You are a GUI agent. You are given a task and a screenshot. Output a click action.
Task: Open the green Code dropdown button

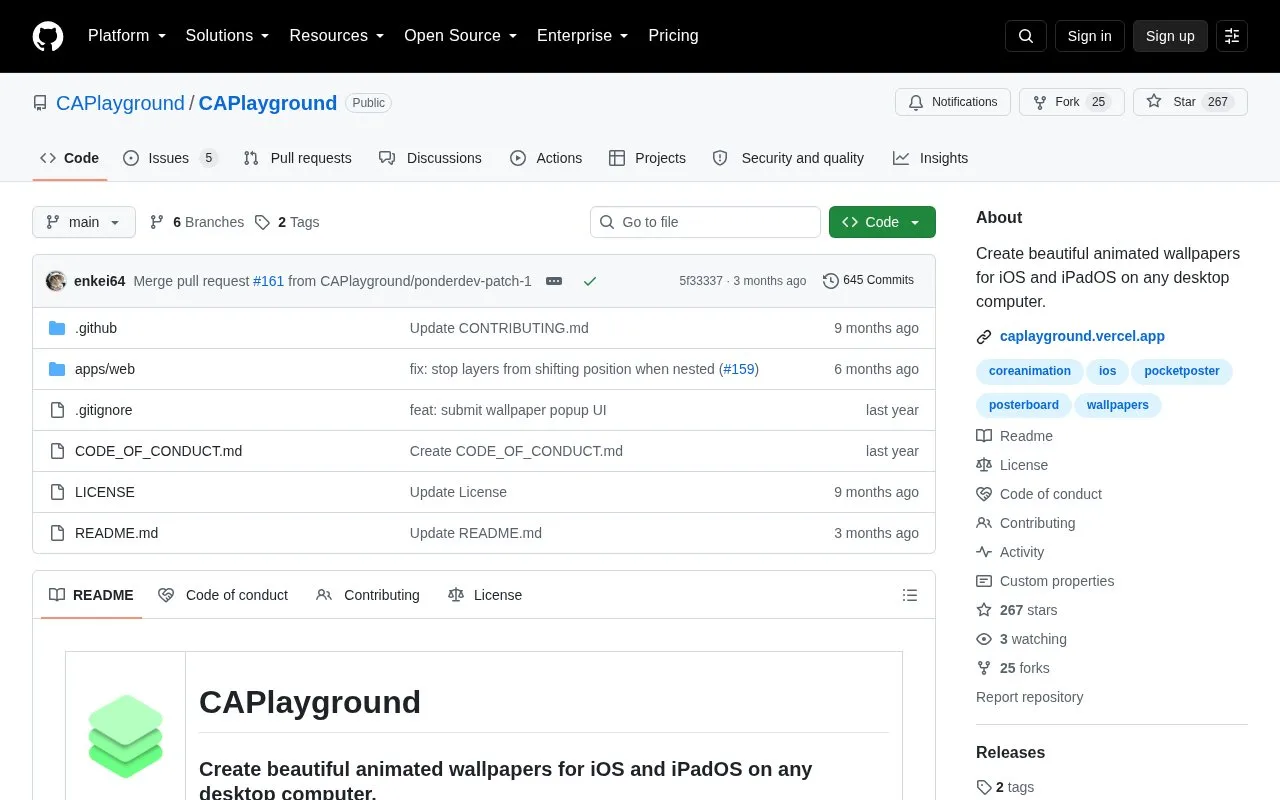tap(882, 222)
